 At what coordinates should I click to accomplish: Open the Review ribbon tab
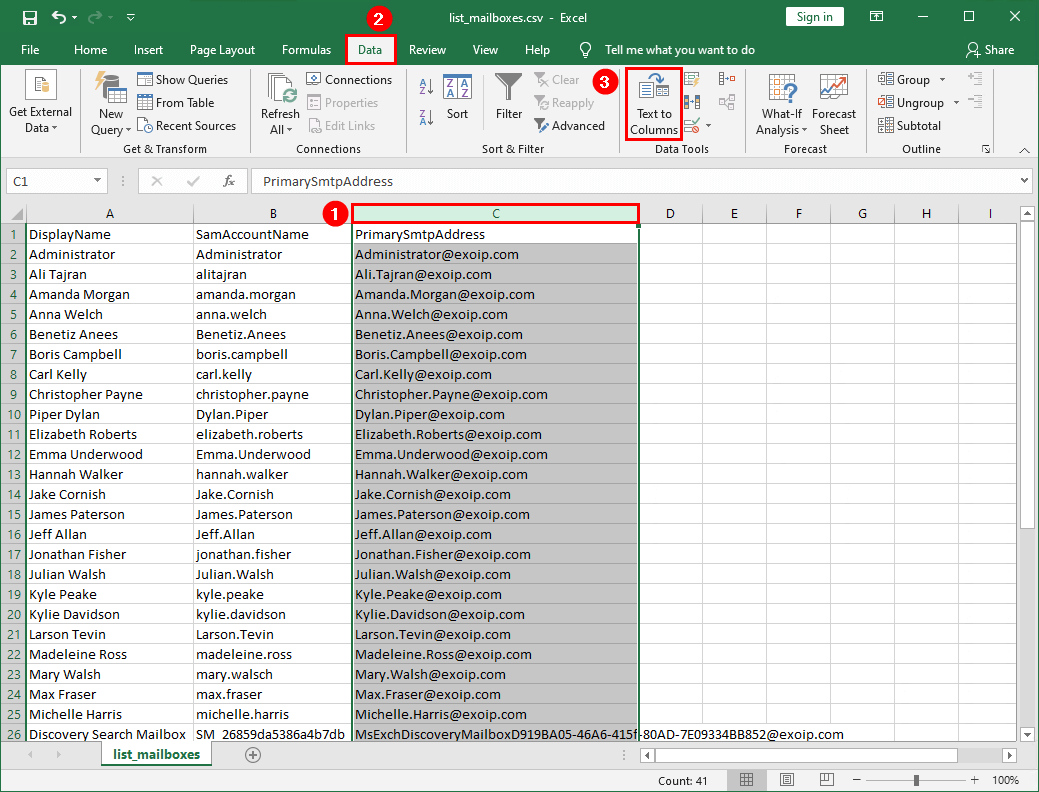point(427,49)
